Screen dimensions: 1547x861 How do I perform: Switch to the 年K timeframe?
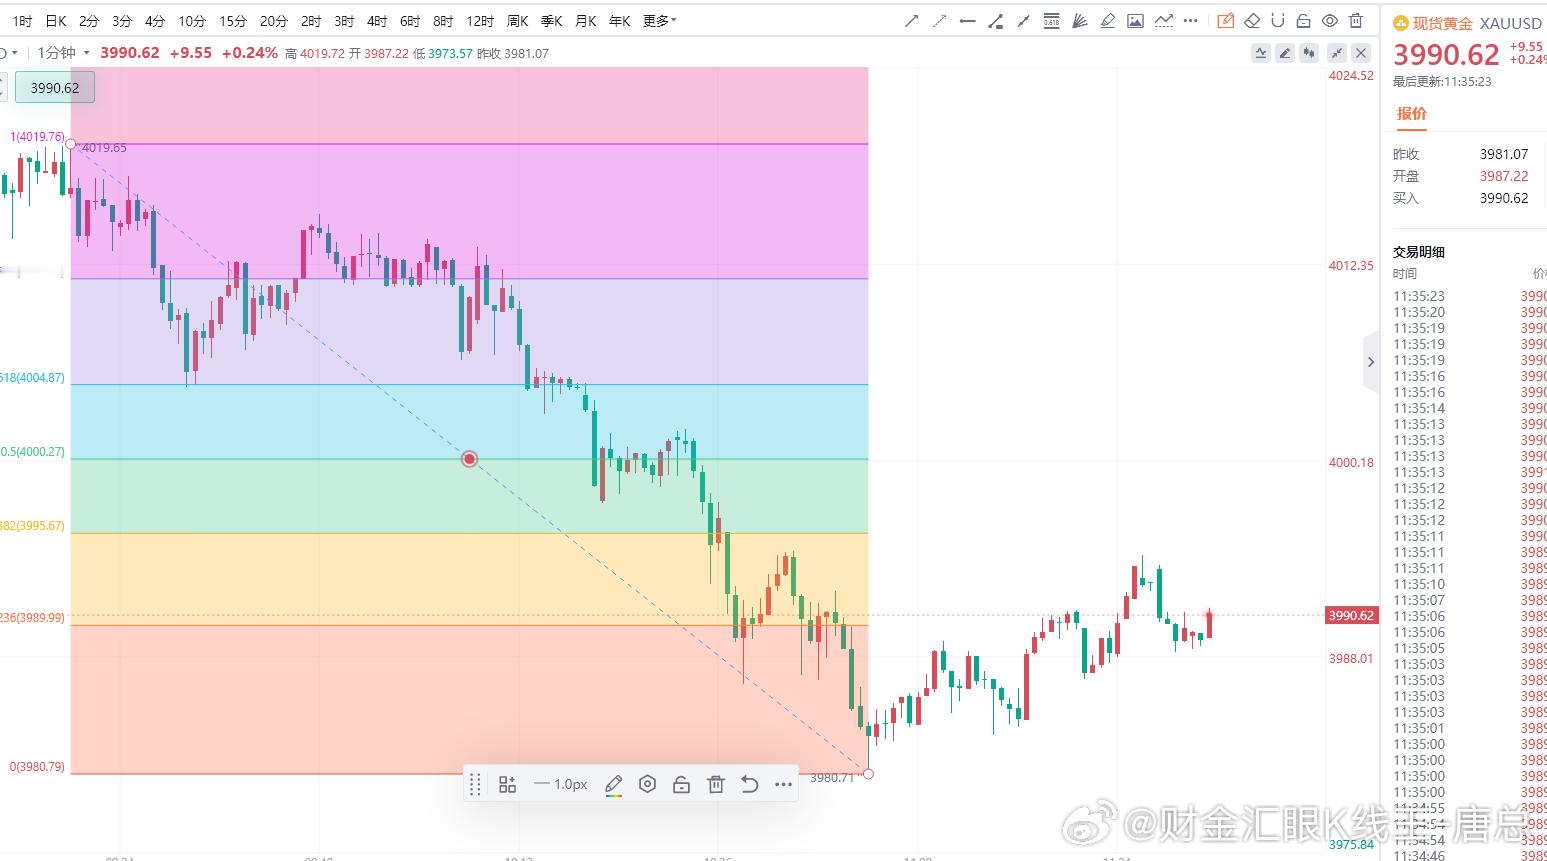point(620,21)
